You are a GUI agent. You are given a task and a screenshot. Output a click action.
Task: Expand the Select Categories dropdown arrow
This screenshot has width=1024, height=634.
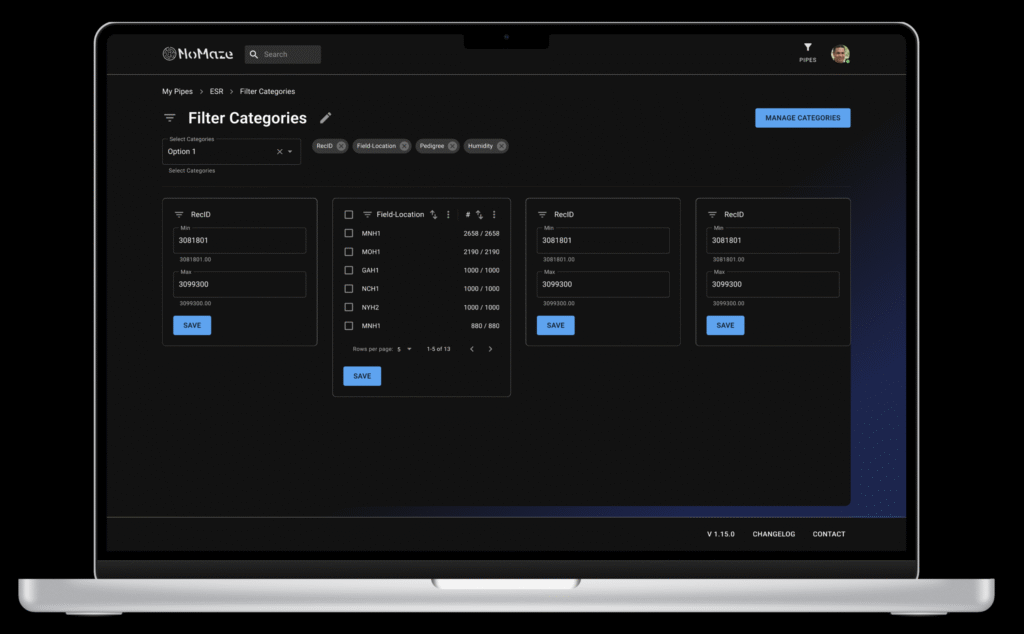coord(290,152)
